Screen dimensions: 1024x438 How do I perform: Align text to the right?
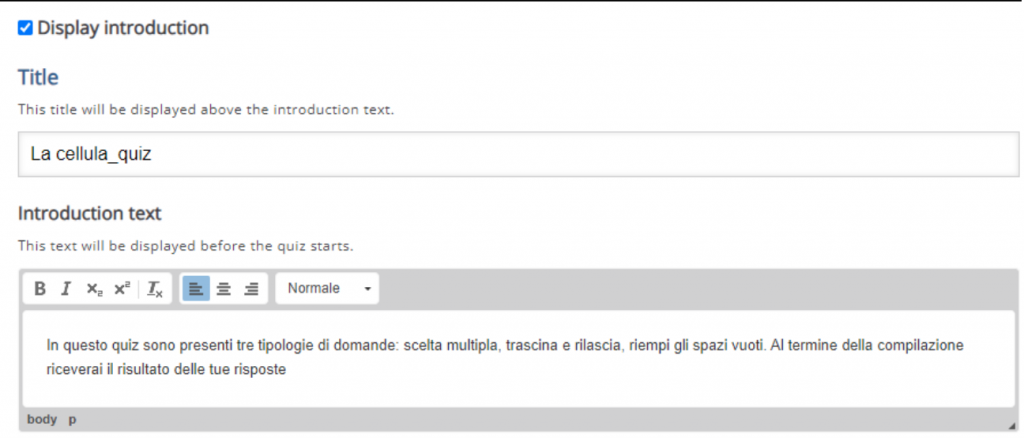(251, 289)
